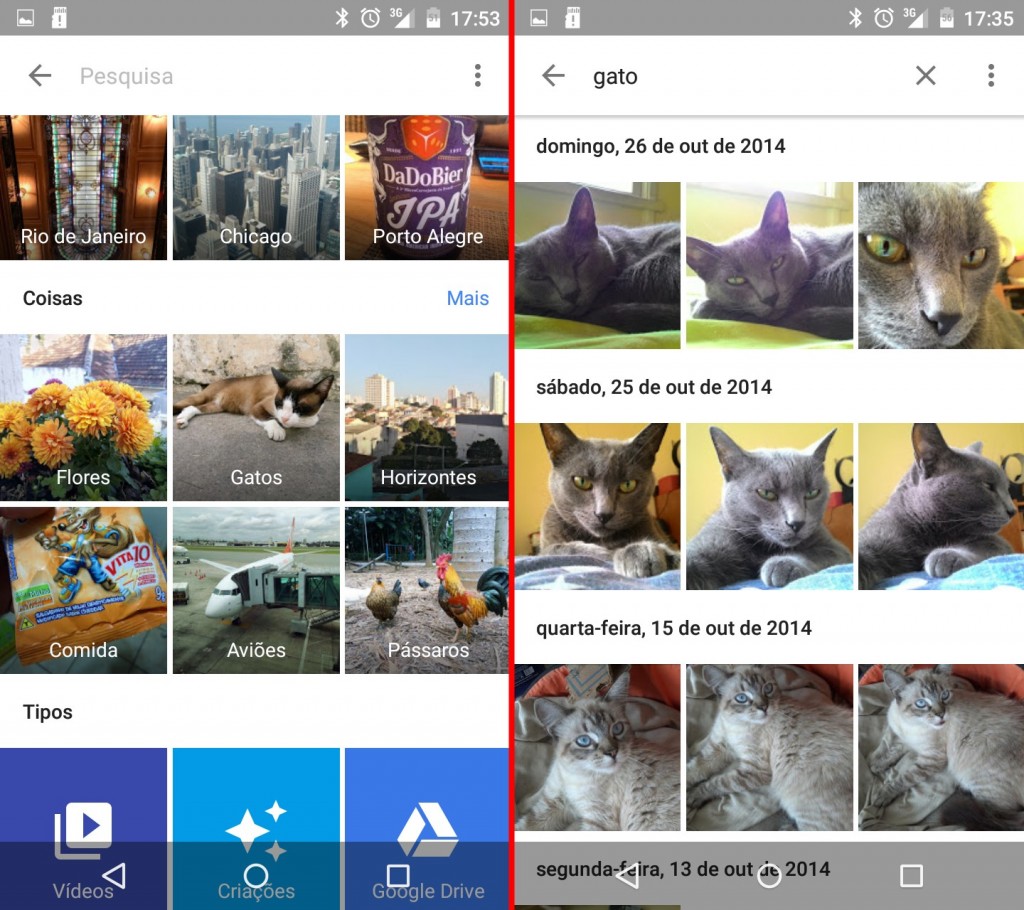The height and width of the screenshot is (910, 1024).
Task: Select the 'quarta-feira, 15 de out de 2014' header
Action: click(x=674, y=628)
